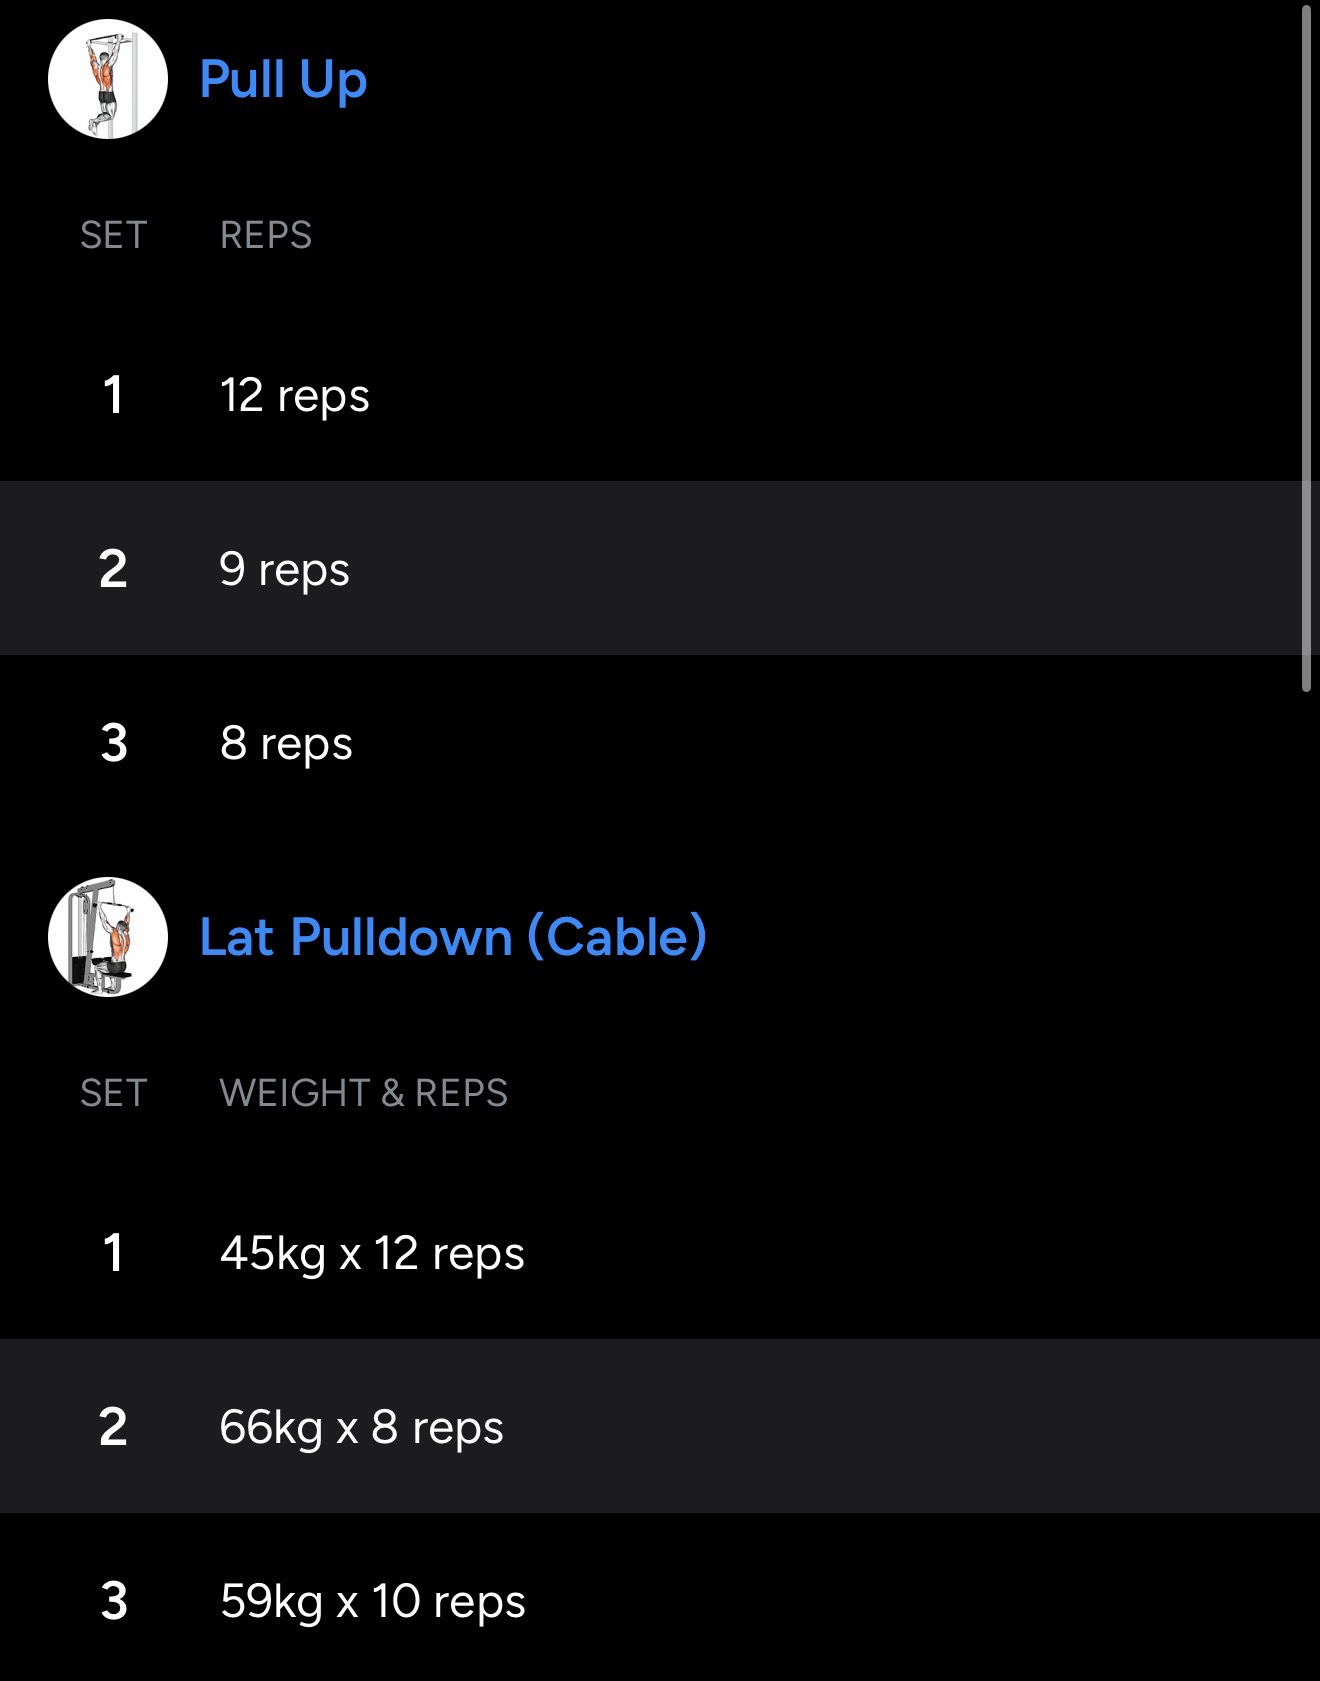The width and height of the screenshot is (1320, 1681).
Task: Click the vertical scrollbar thumb
Action: point(1306,348)
